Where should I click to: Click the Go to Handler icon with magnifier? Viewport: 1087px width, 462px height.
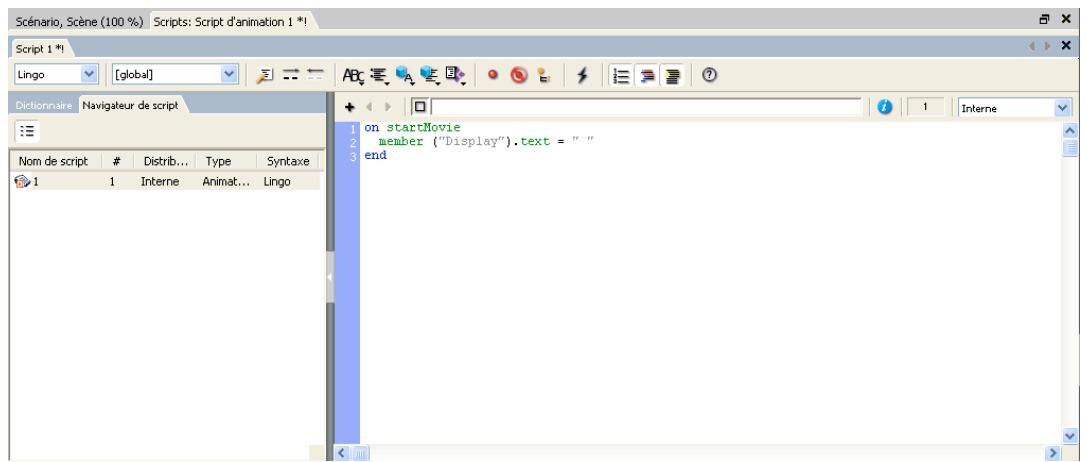click(264, 75)
